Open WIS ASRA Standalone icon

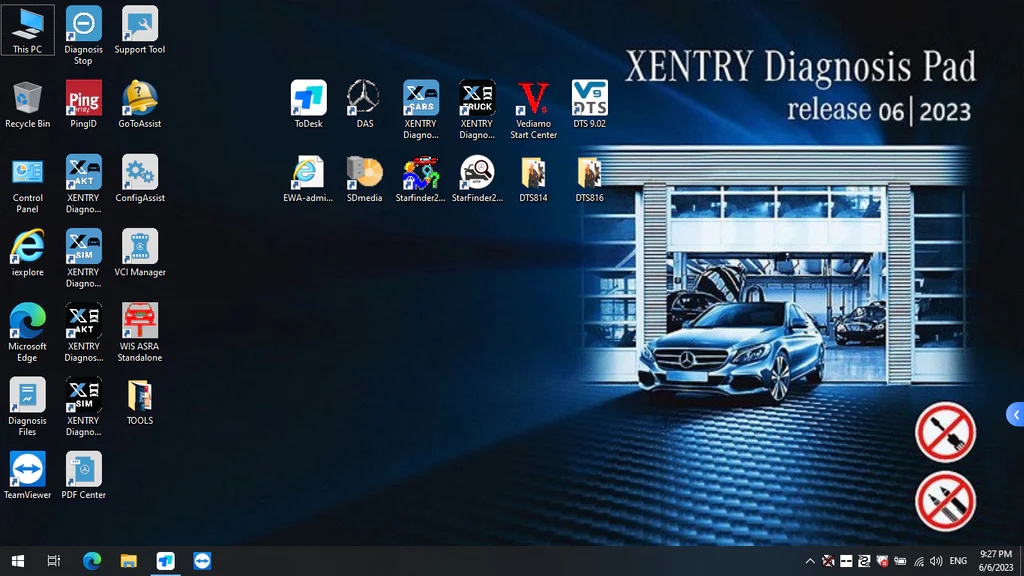pyautogui.click(x=140, y=321)
